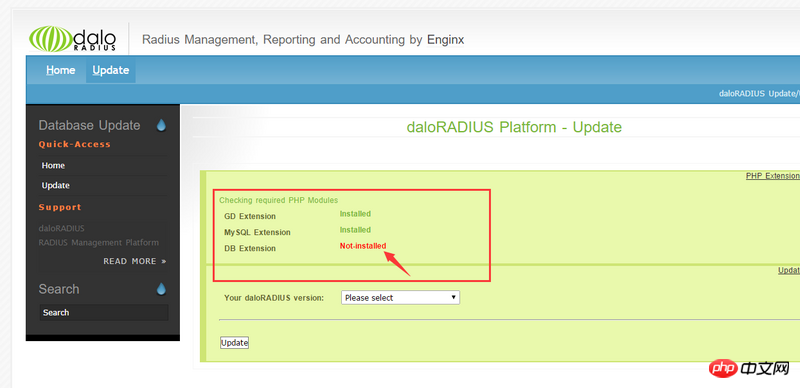Click the RADIUS Management Platform text link

(x=99, y=242)
